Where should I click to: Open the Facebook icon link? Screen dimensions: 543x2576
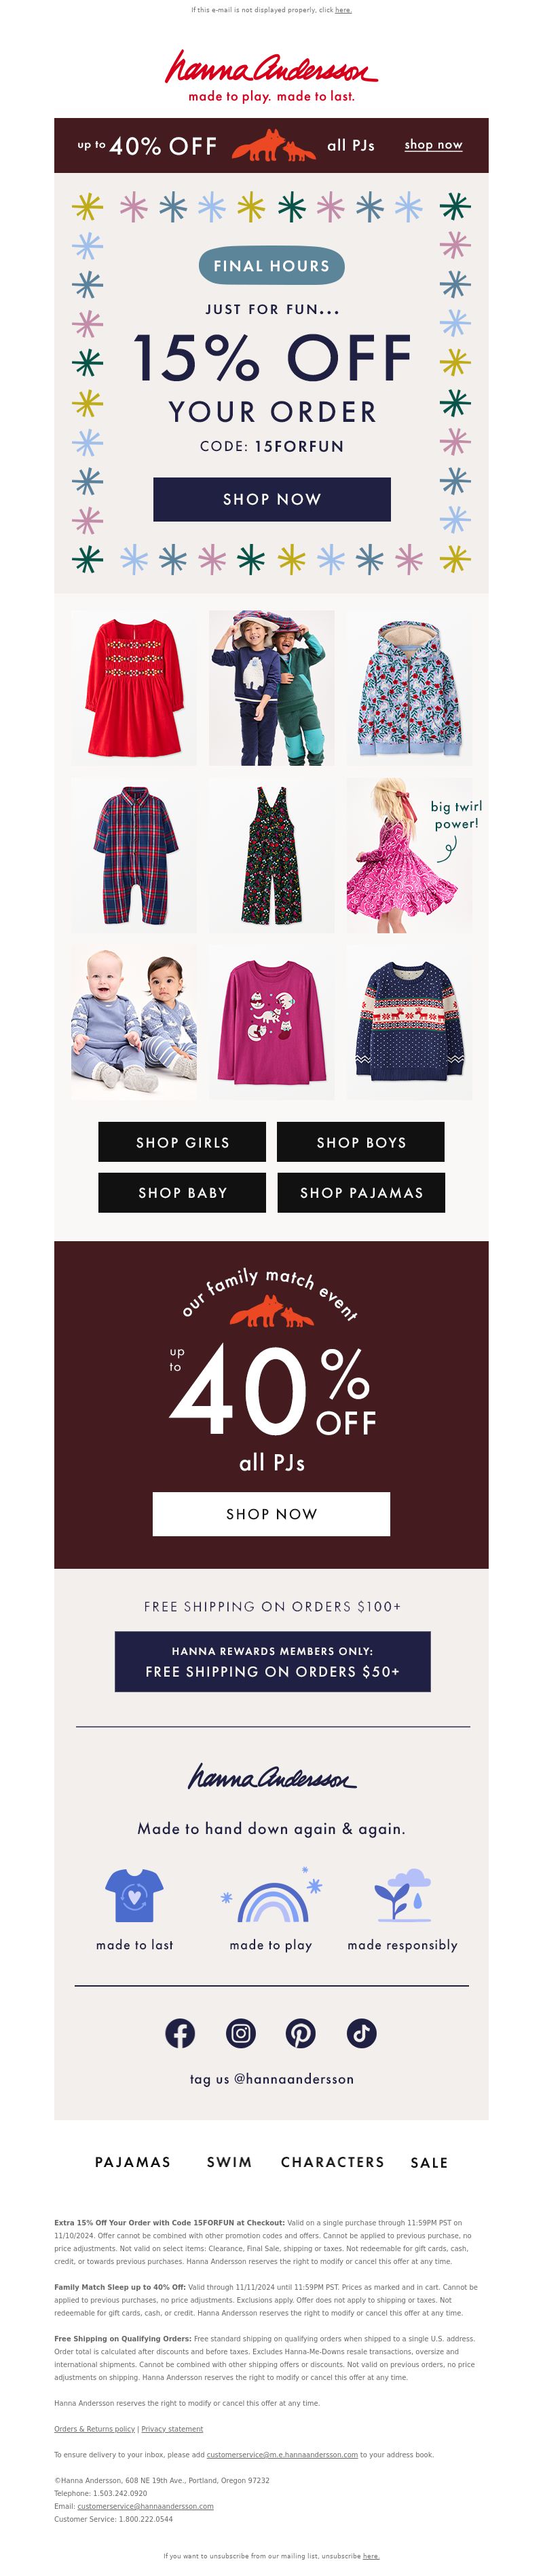coord(179,2033)
